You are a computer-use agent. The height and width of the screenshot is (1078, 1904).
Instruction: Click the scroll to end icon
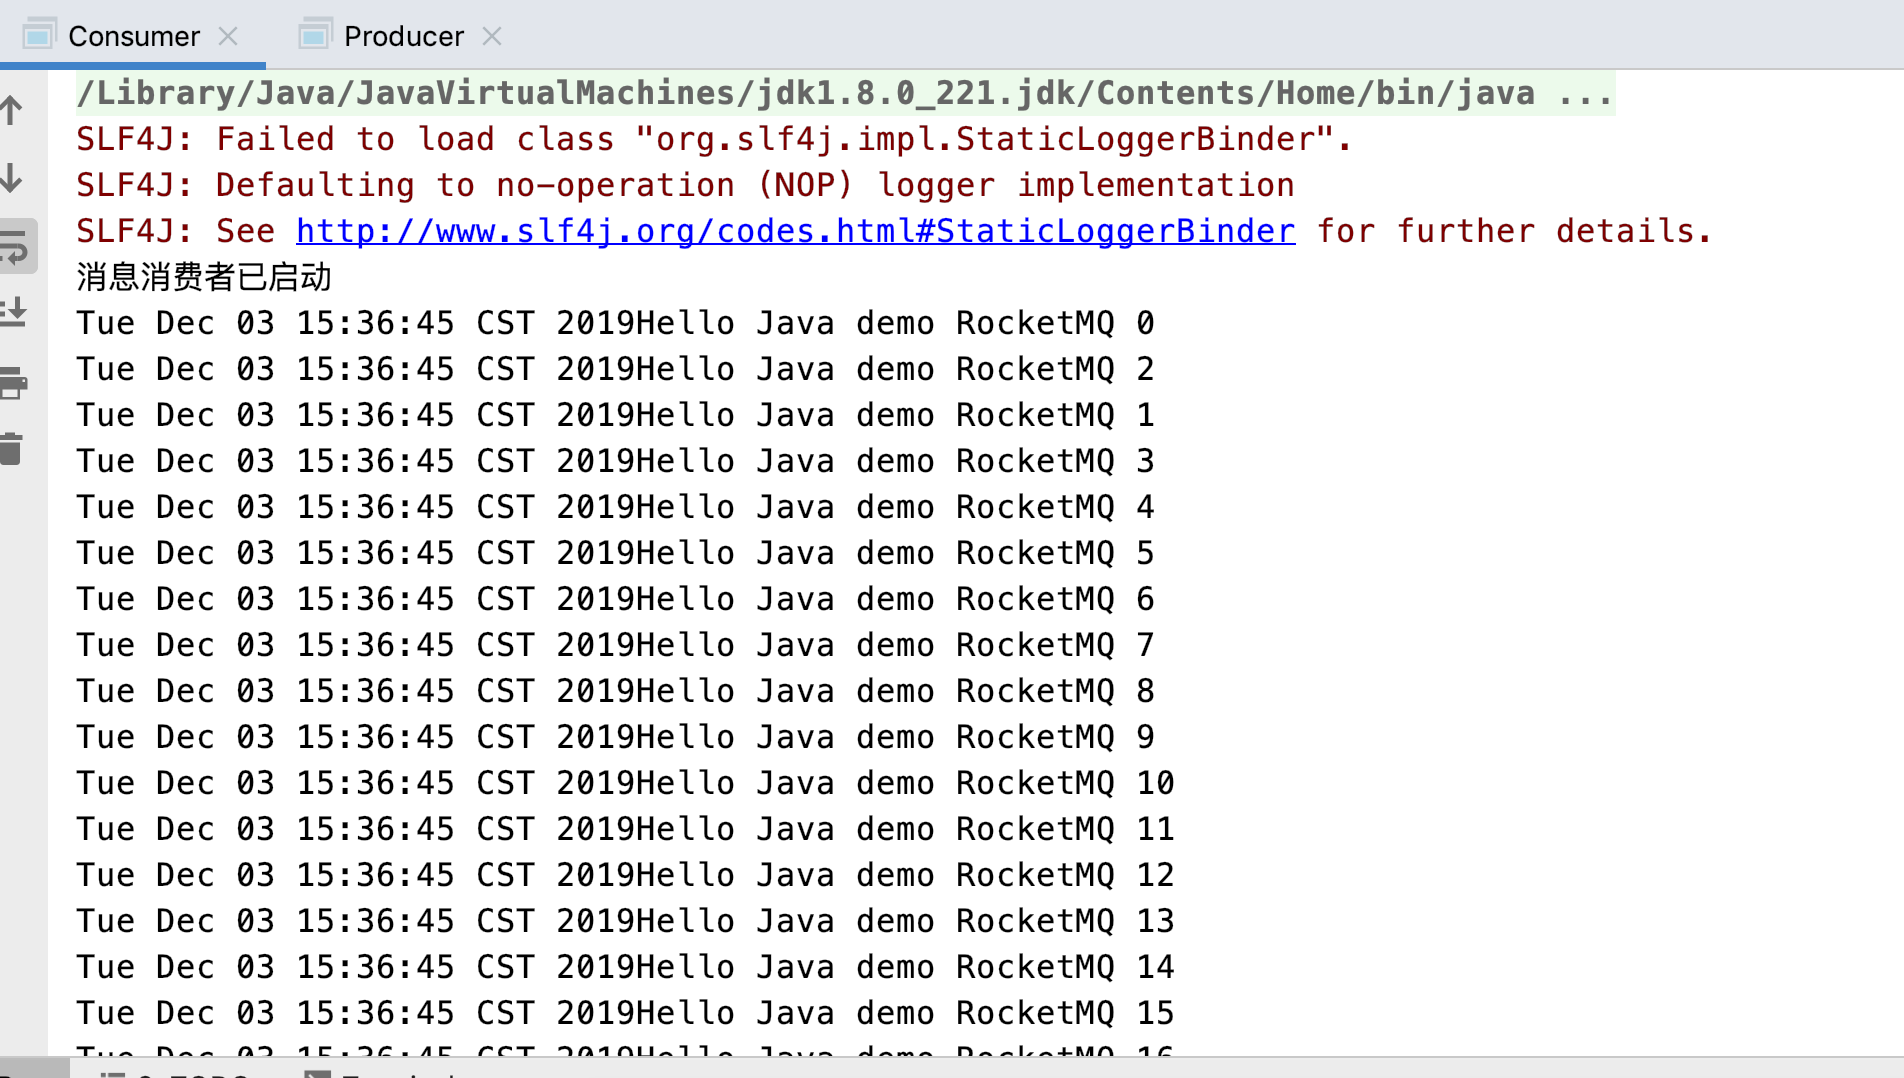point(14,314)
